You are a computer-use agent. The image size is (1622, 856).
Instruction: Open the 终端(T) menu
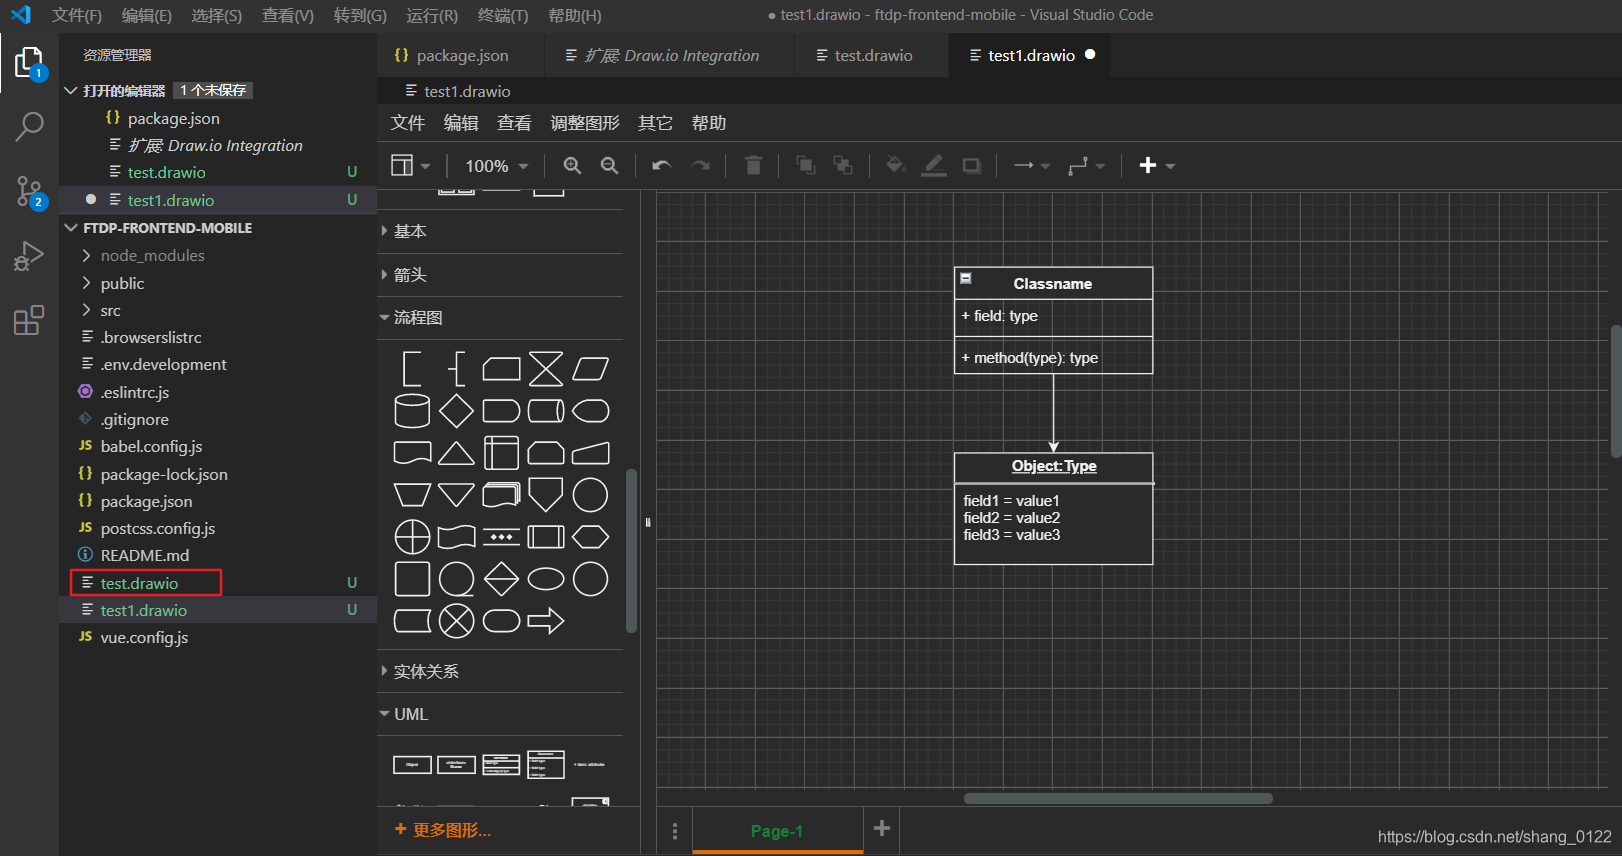(503, 15)
